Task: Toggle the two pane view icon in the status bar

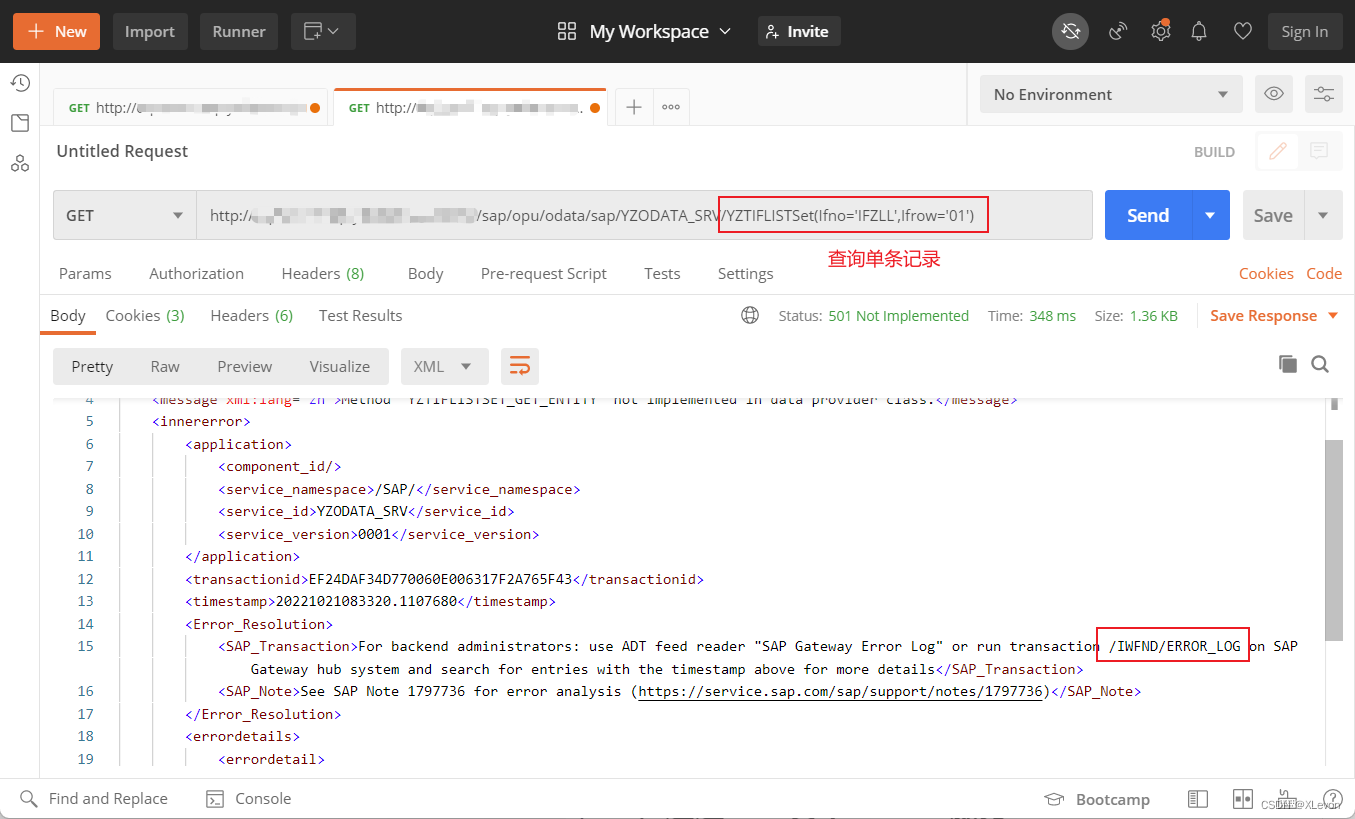Action: 1243,799
